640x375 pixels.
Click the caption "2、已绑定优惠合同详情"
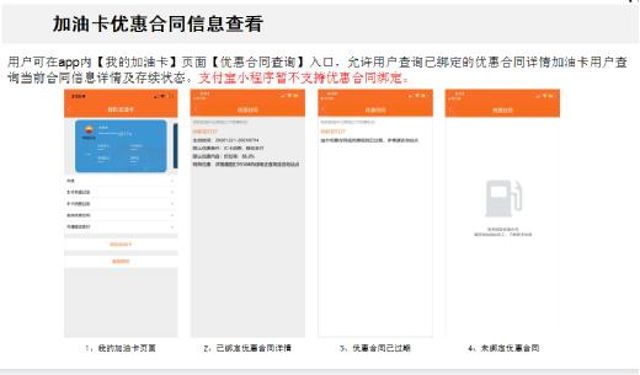247,348
